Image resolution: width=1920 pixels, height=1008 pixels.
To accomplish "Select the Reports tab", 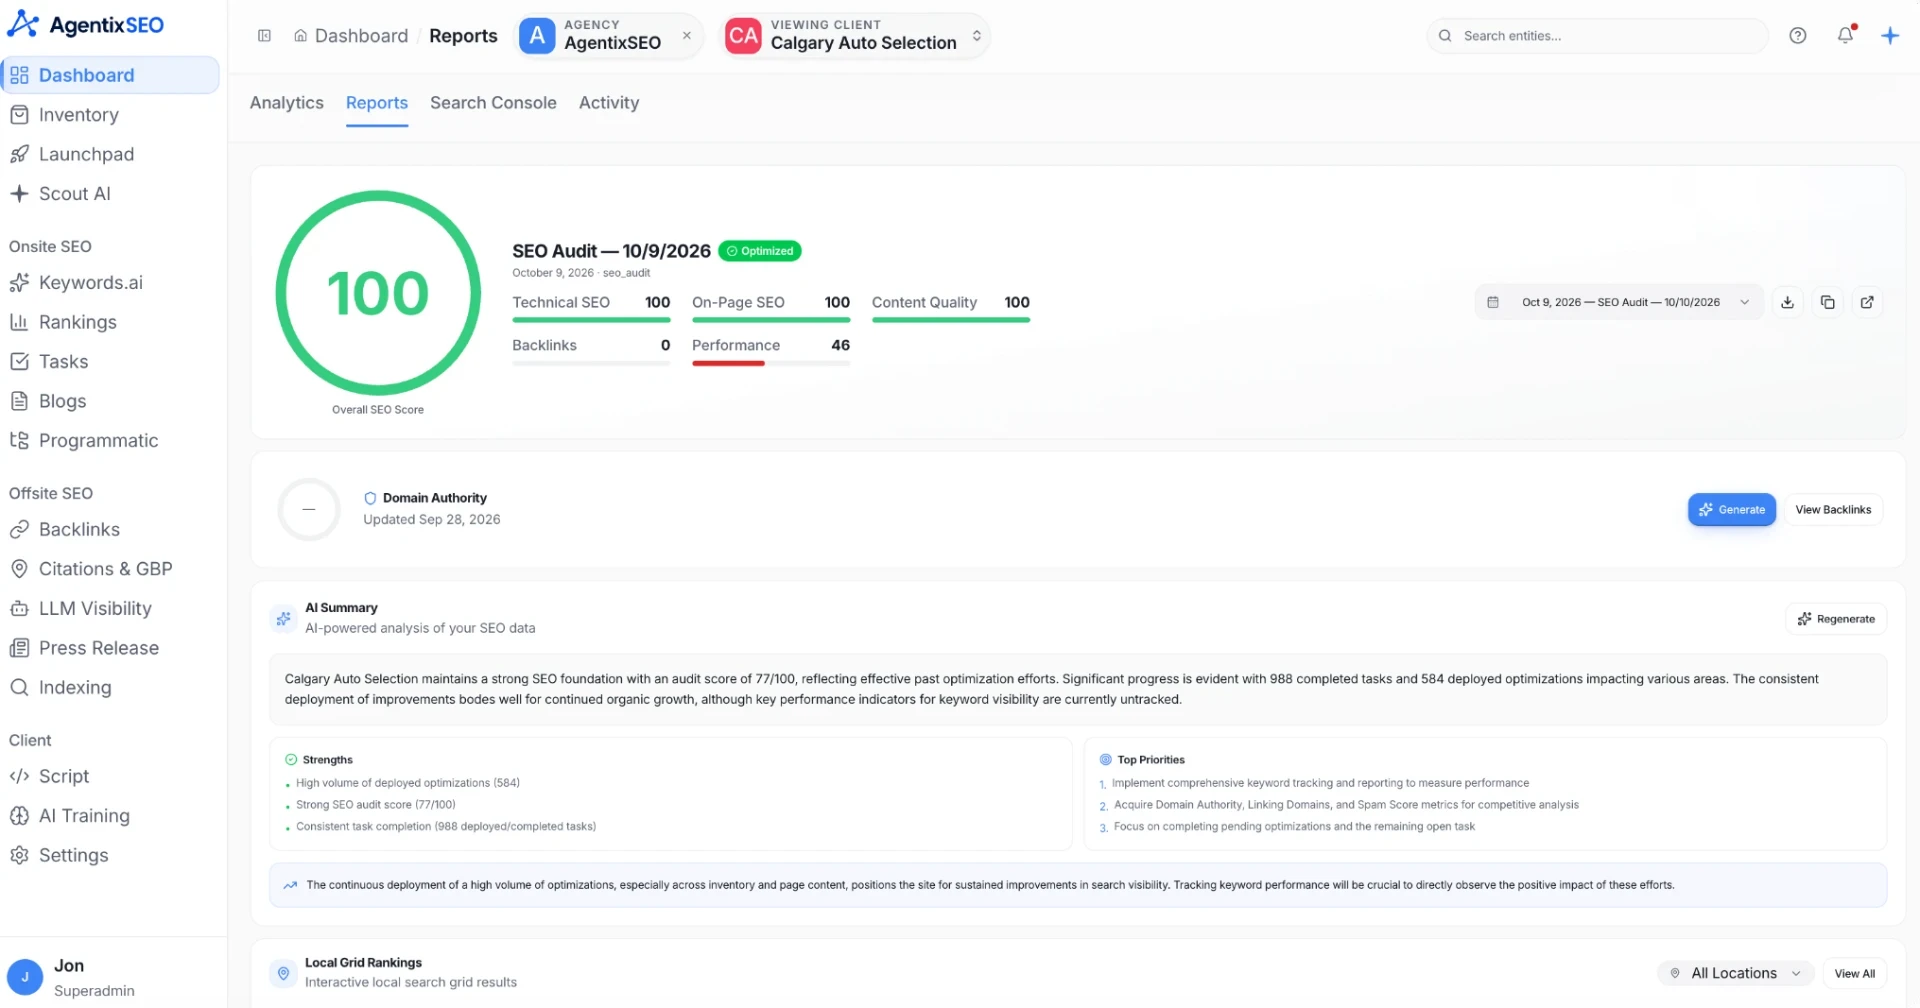I will coord(377,103).
